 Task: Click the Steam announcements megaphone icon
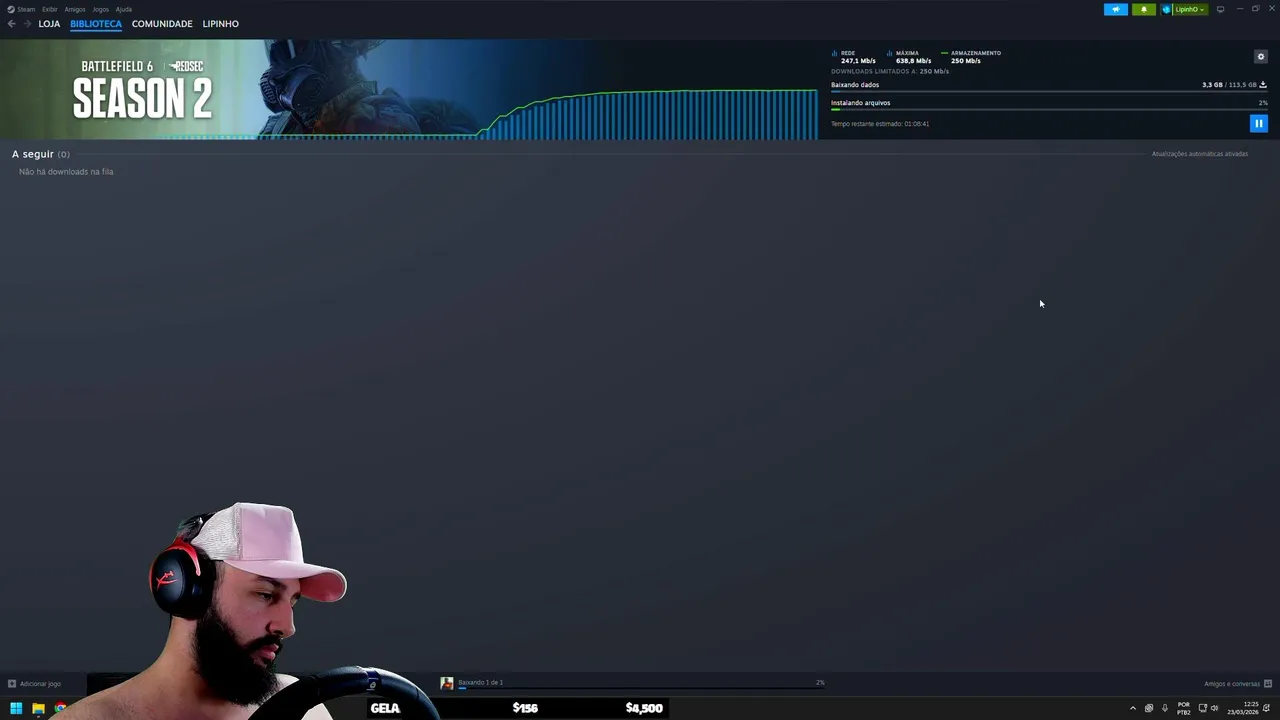1115,9
